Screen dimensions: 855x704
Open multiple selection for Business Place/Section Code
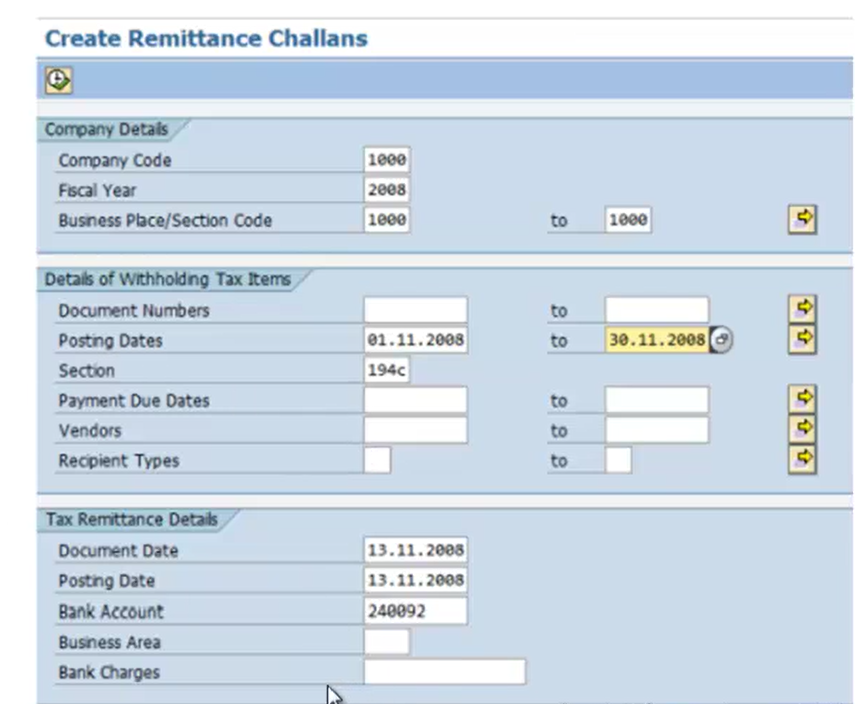pyautogui.click(x=803, y=220)
